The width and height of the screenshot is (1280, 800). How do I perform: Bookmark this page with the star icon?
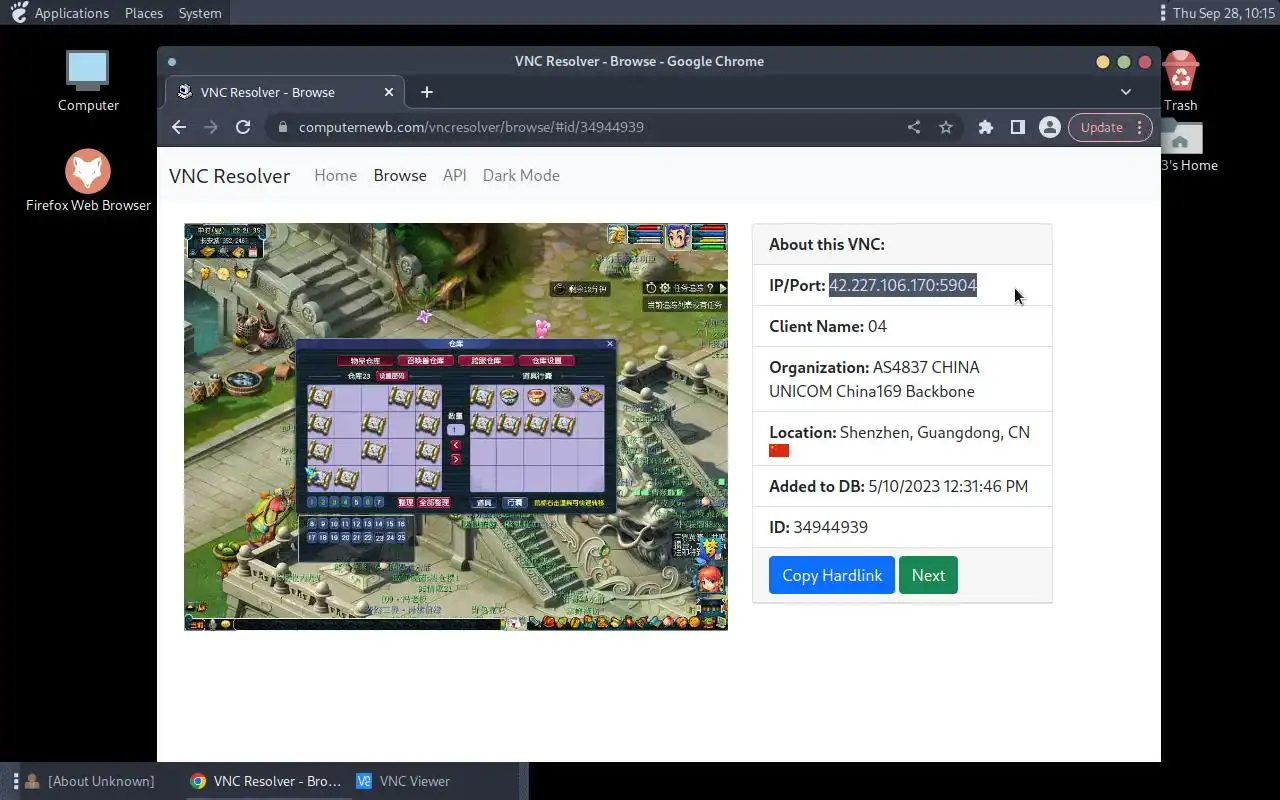click(946, 127)
